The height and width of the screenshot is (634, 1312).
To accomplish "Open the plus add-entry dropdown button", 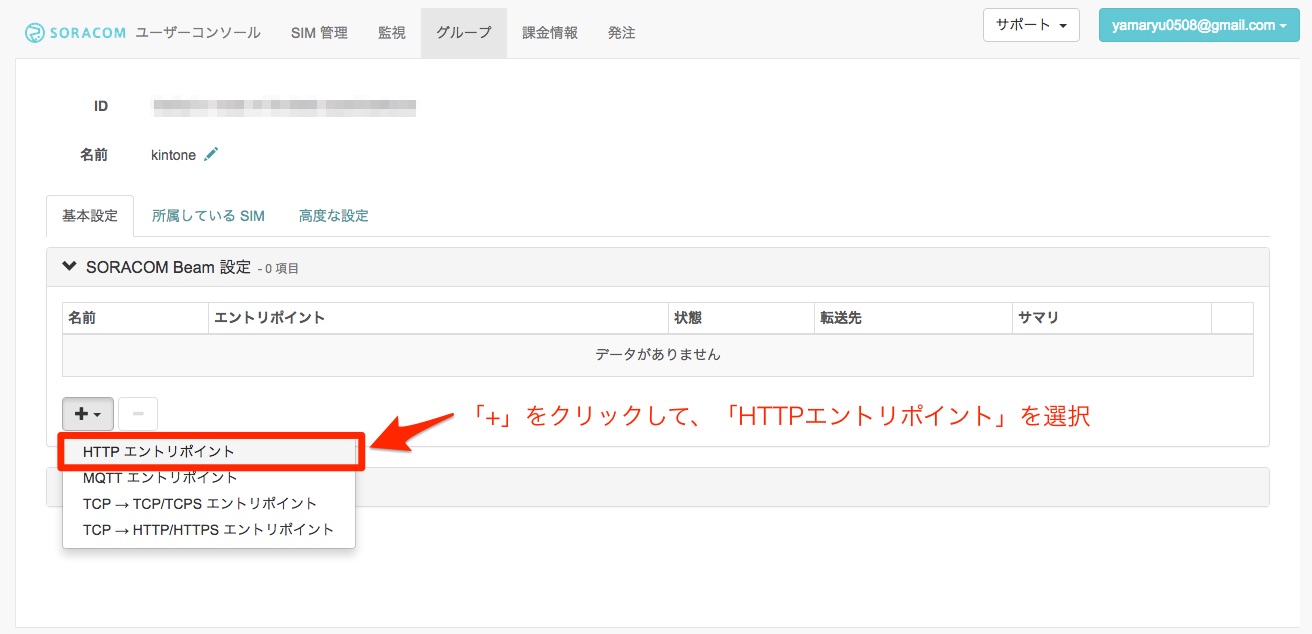I will click(x=88, y=413).
